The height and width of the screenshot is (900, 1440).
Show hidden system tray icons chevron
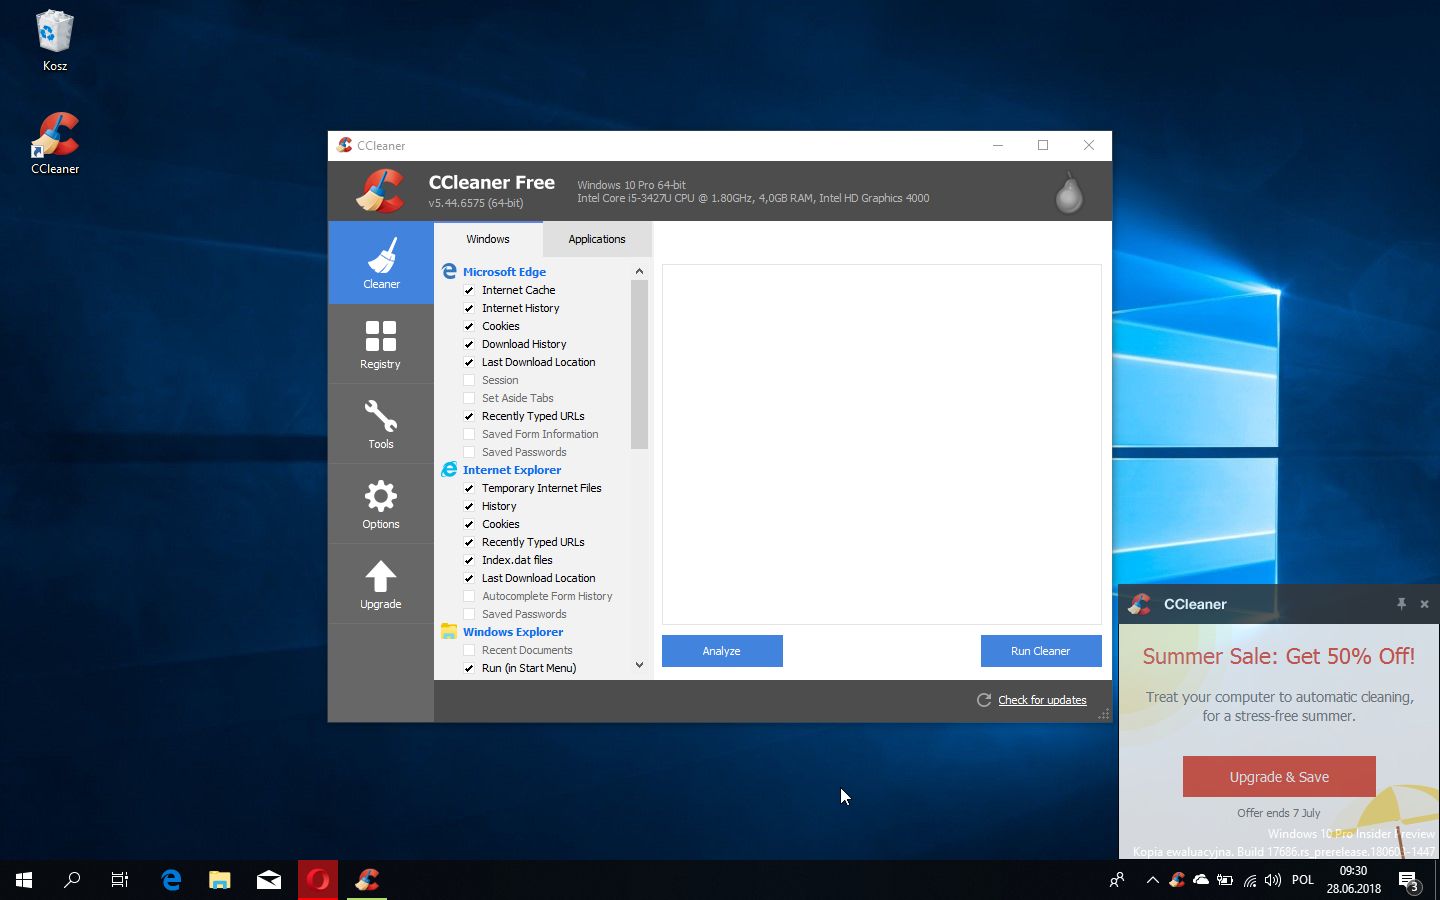[1152, 880]
